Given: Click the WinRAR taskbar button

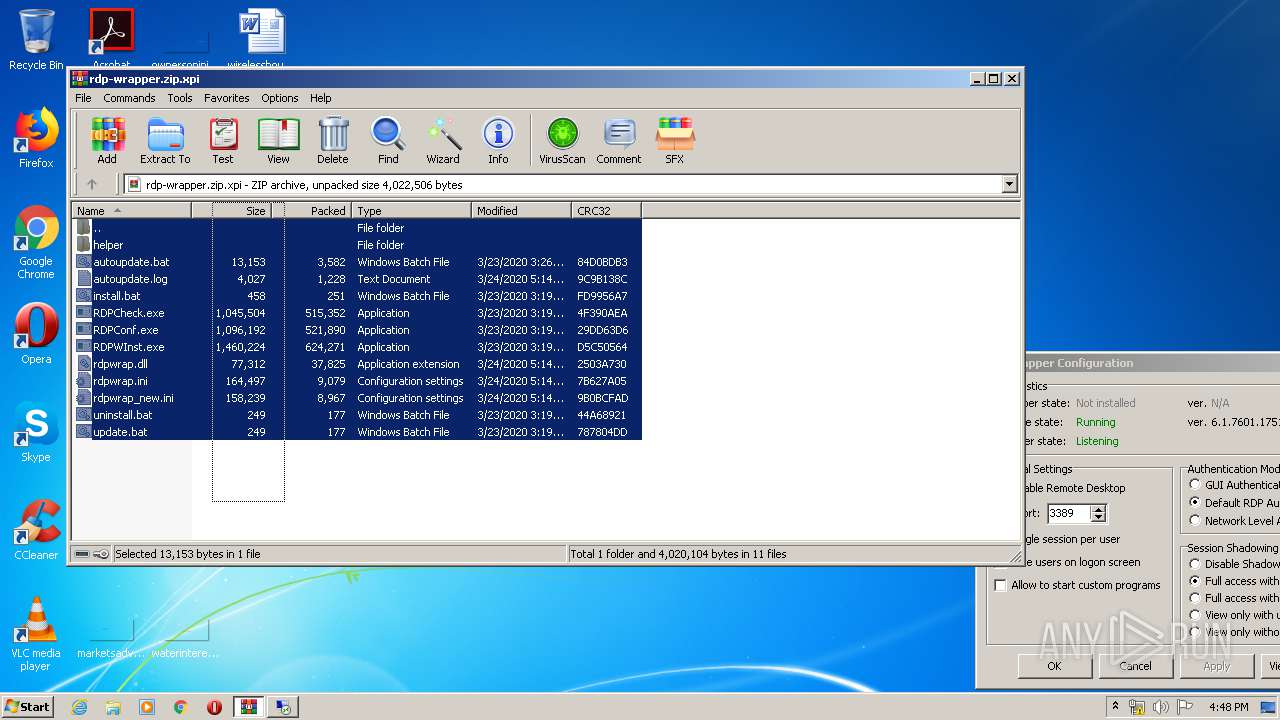Looking at the screenshot, I should point(248,707).
